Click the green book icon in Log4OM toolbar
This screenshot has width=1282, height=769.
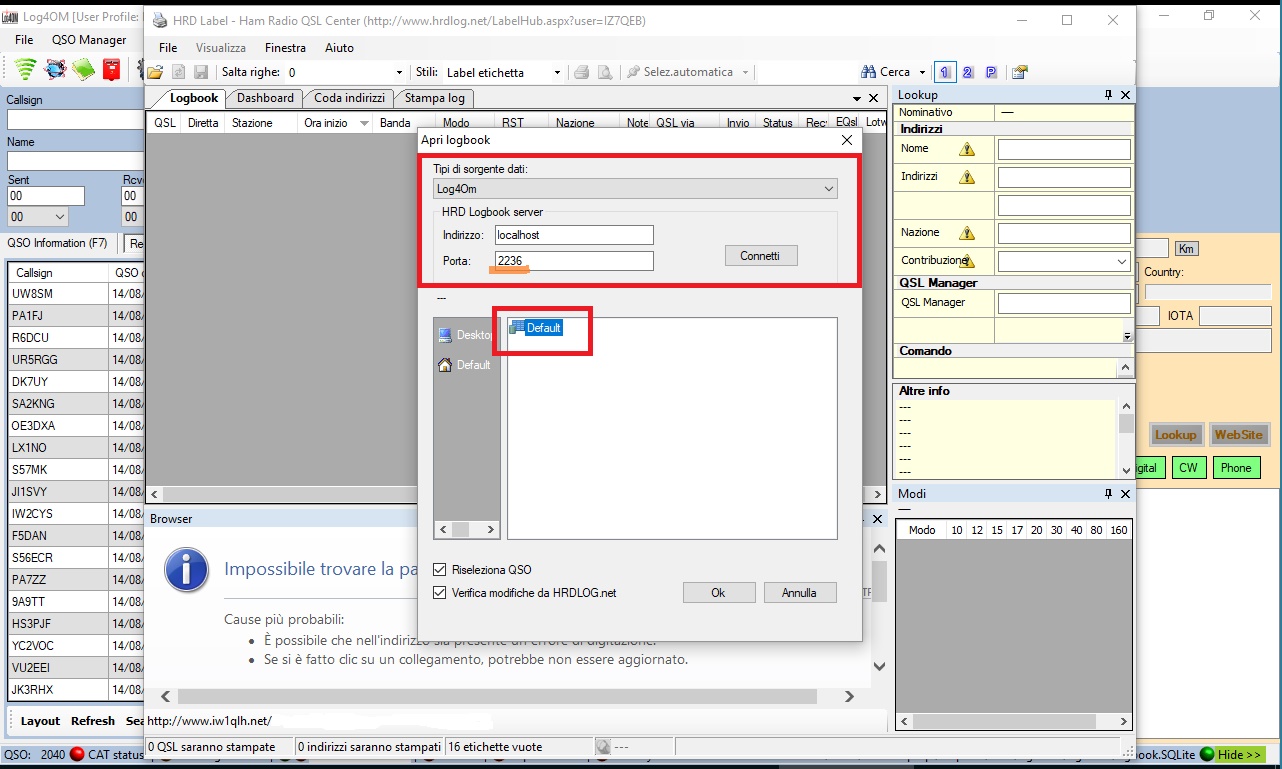point(83,69)
